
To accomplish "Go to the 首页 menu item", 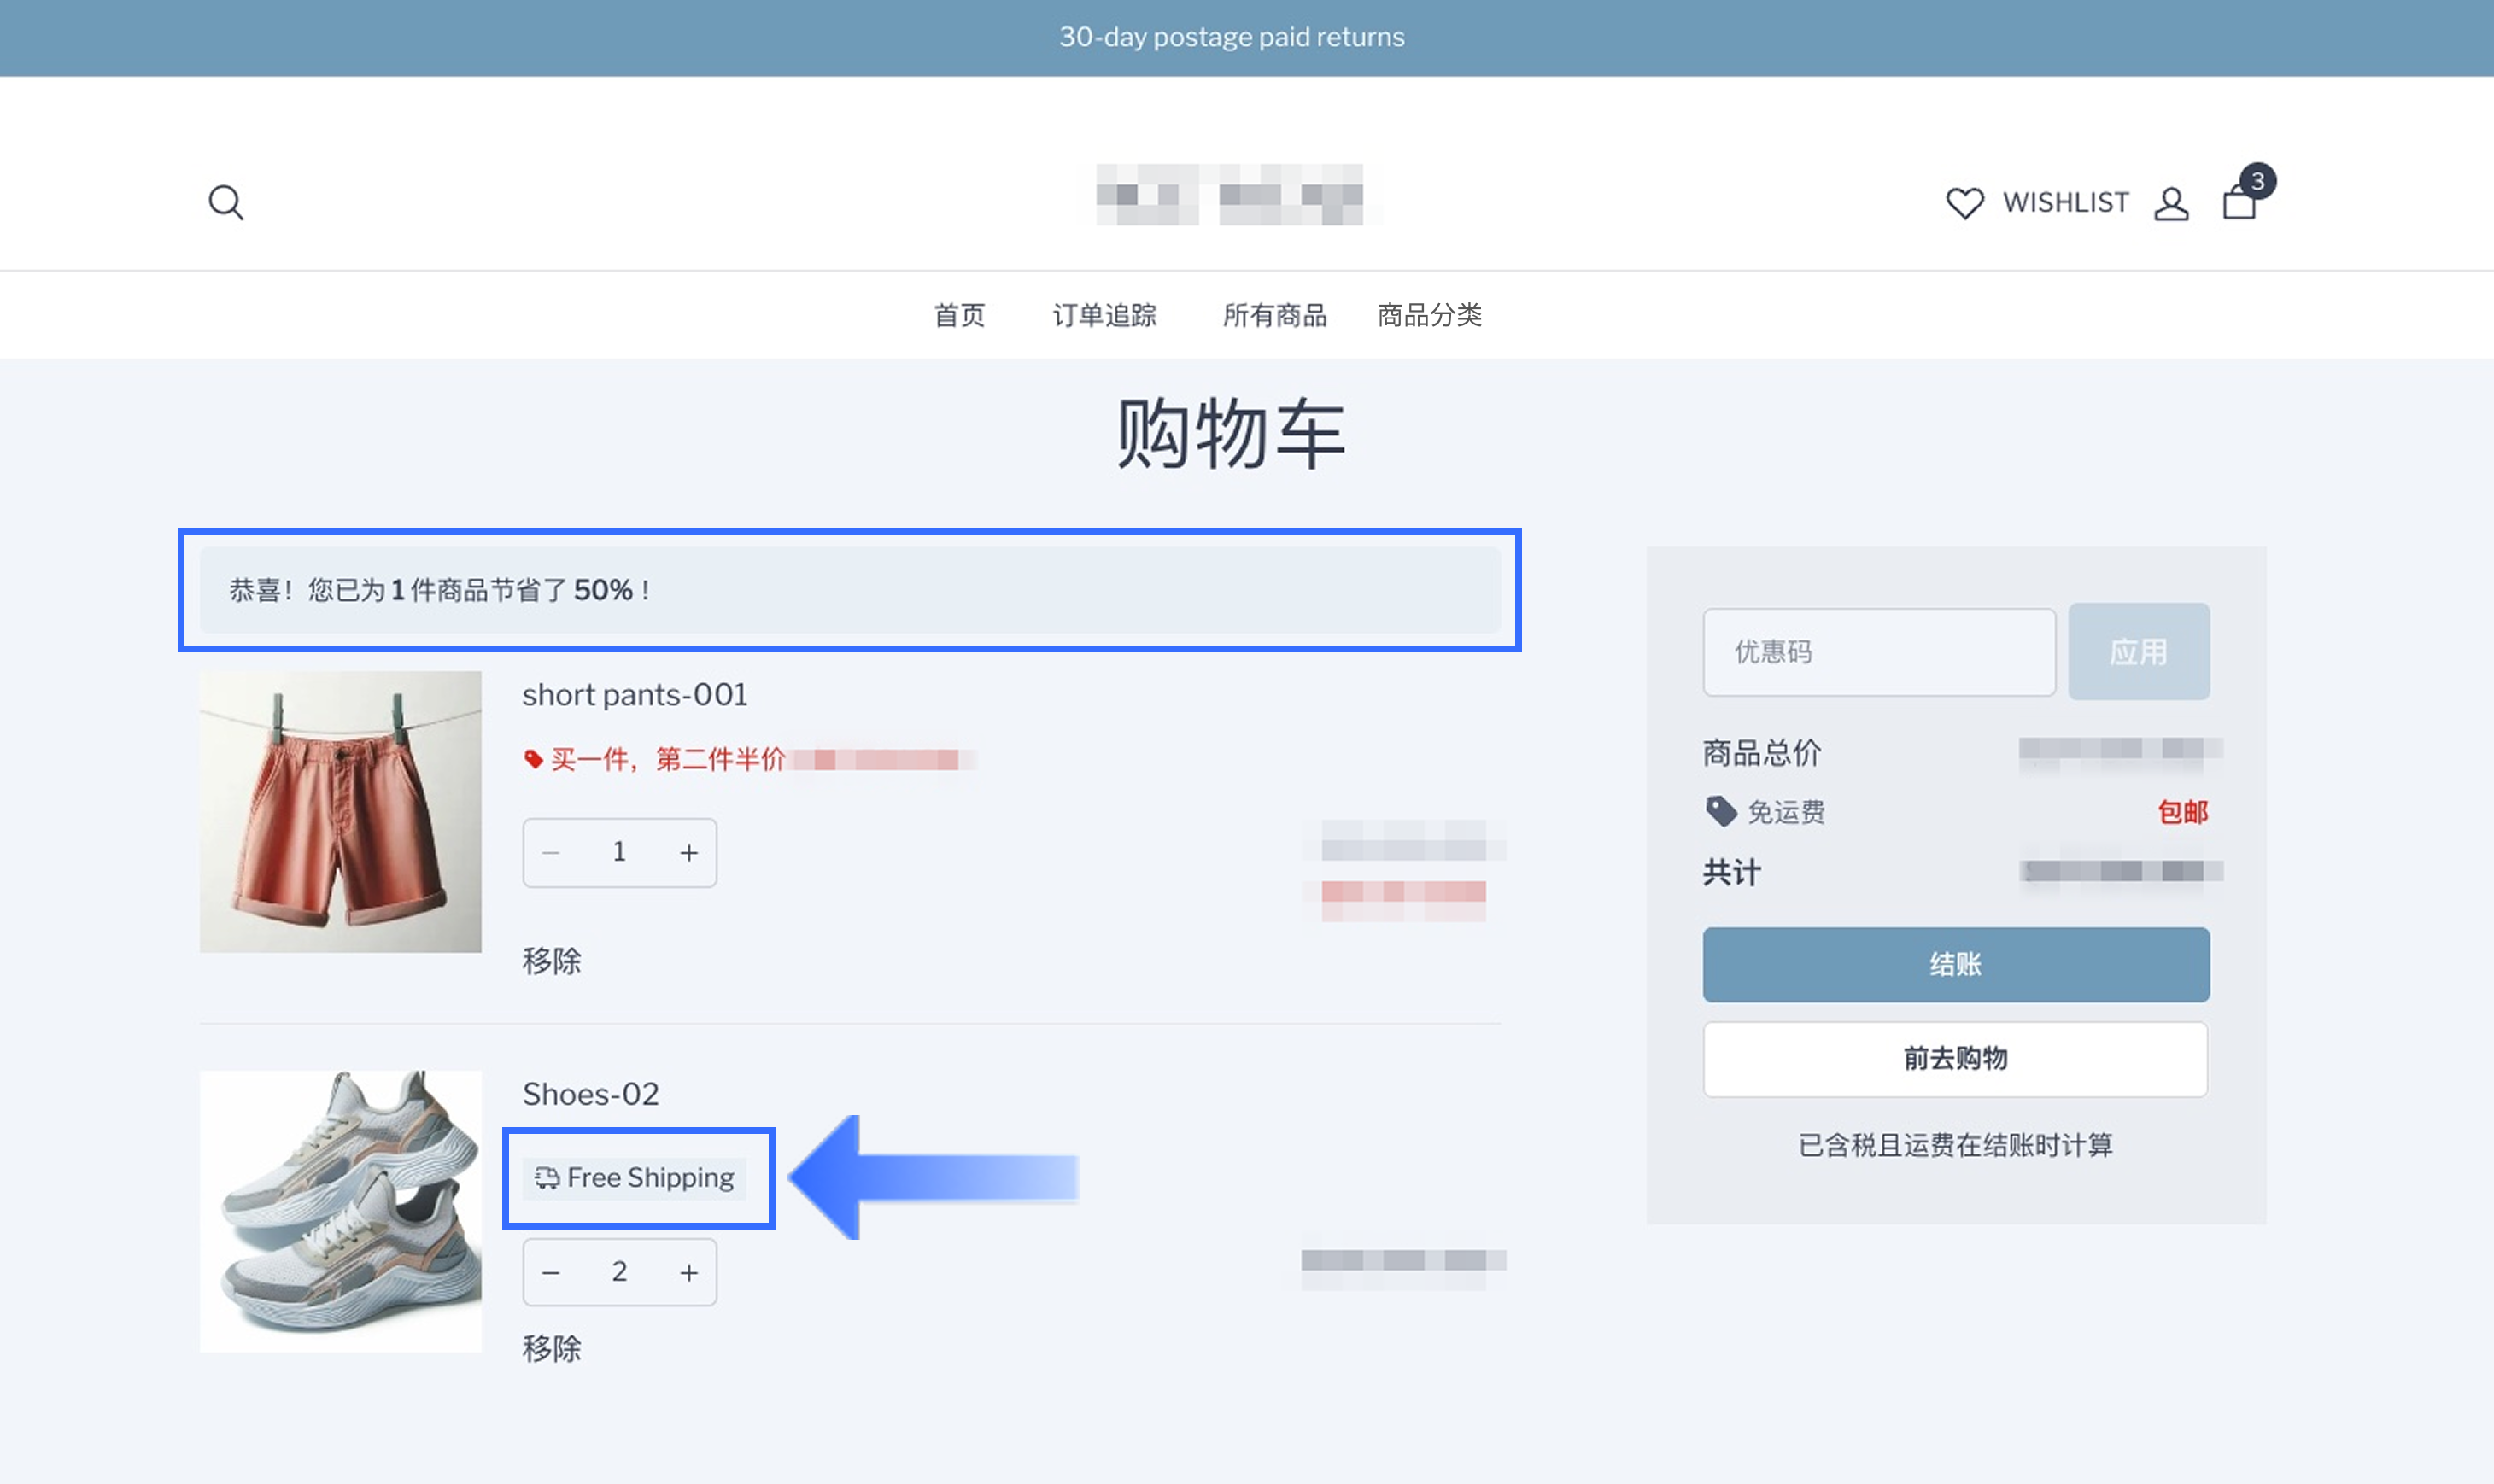I will pyautogui.click(x=959, y=315).
